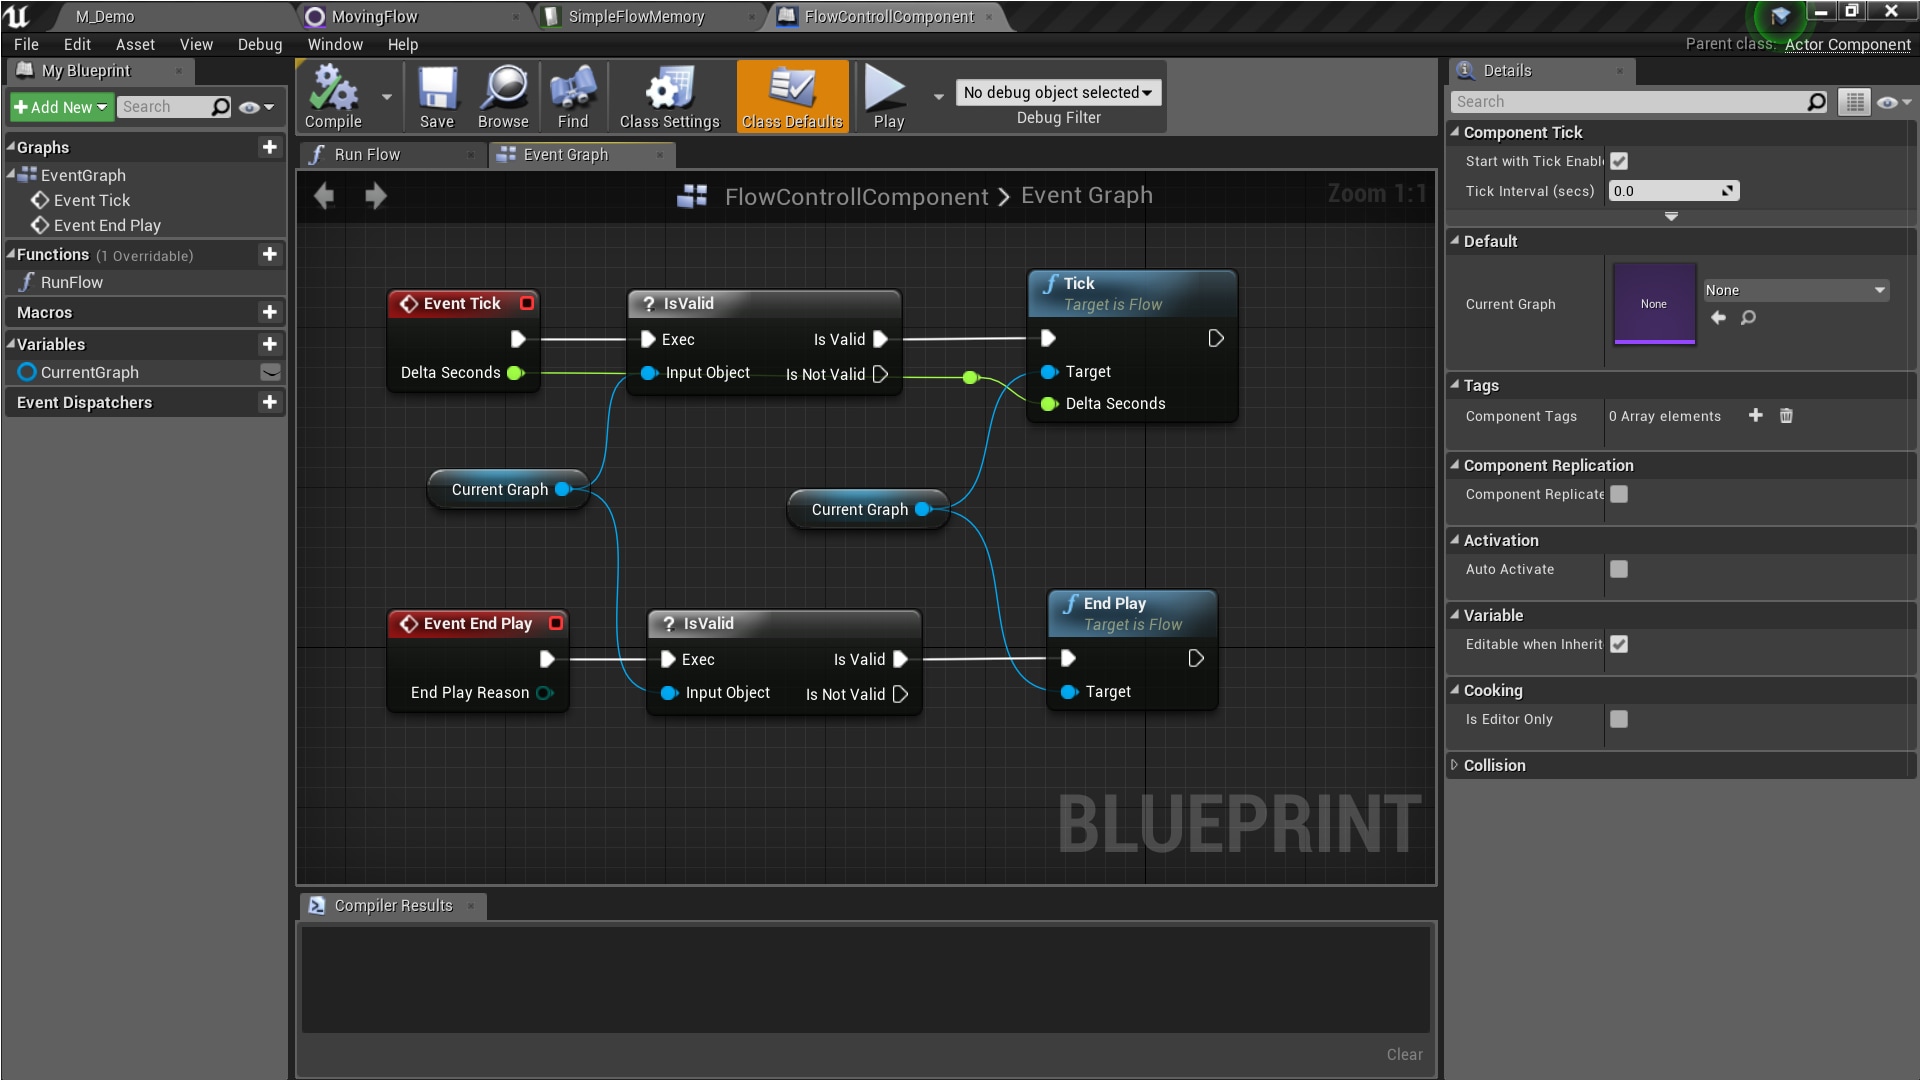Toggle the Auto Activate checkbox
This screenshot has width=1920, height=1080.
point(1619,569)
